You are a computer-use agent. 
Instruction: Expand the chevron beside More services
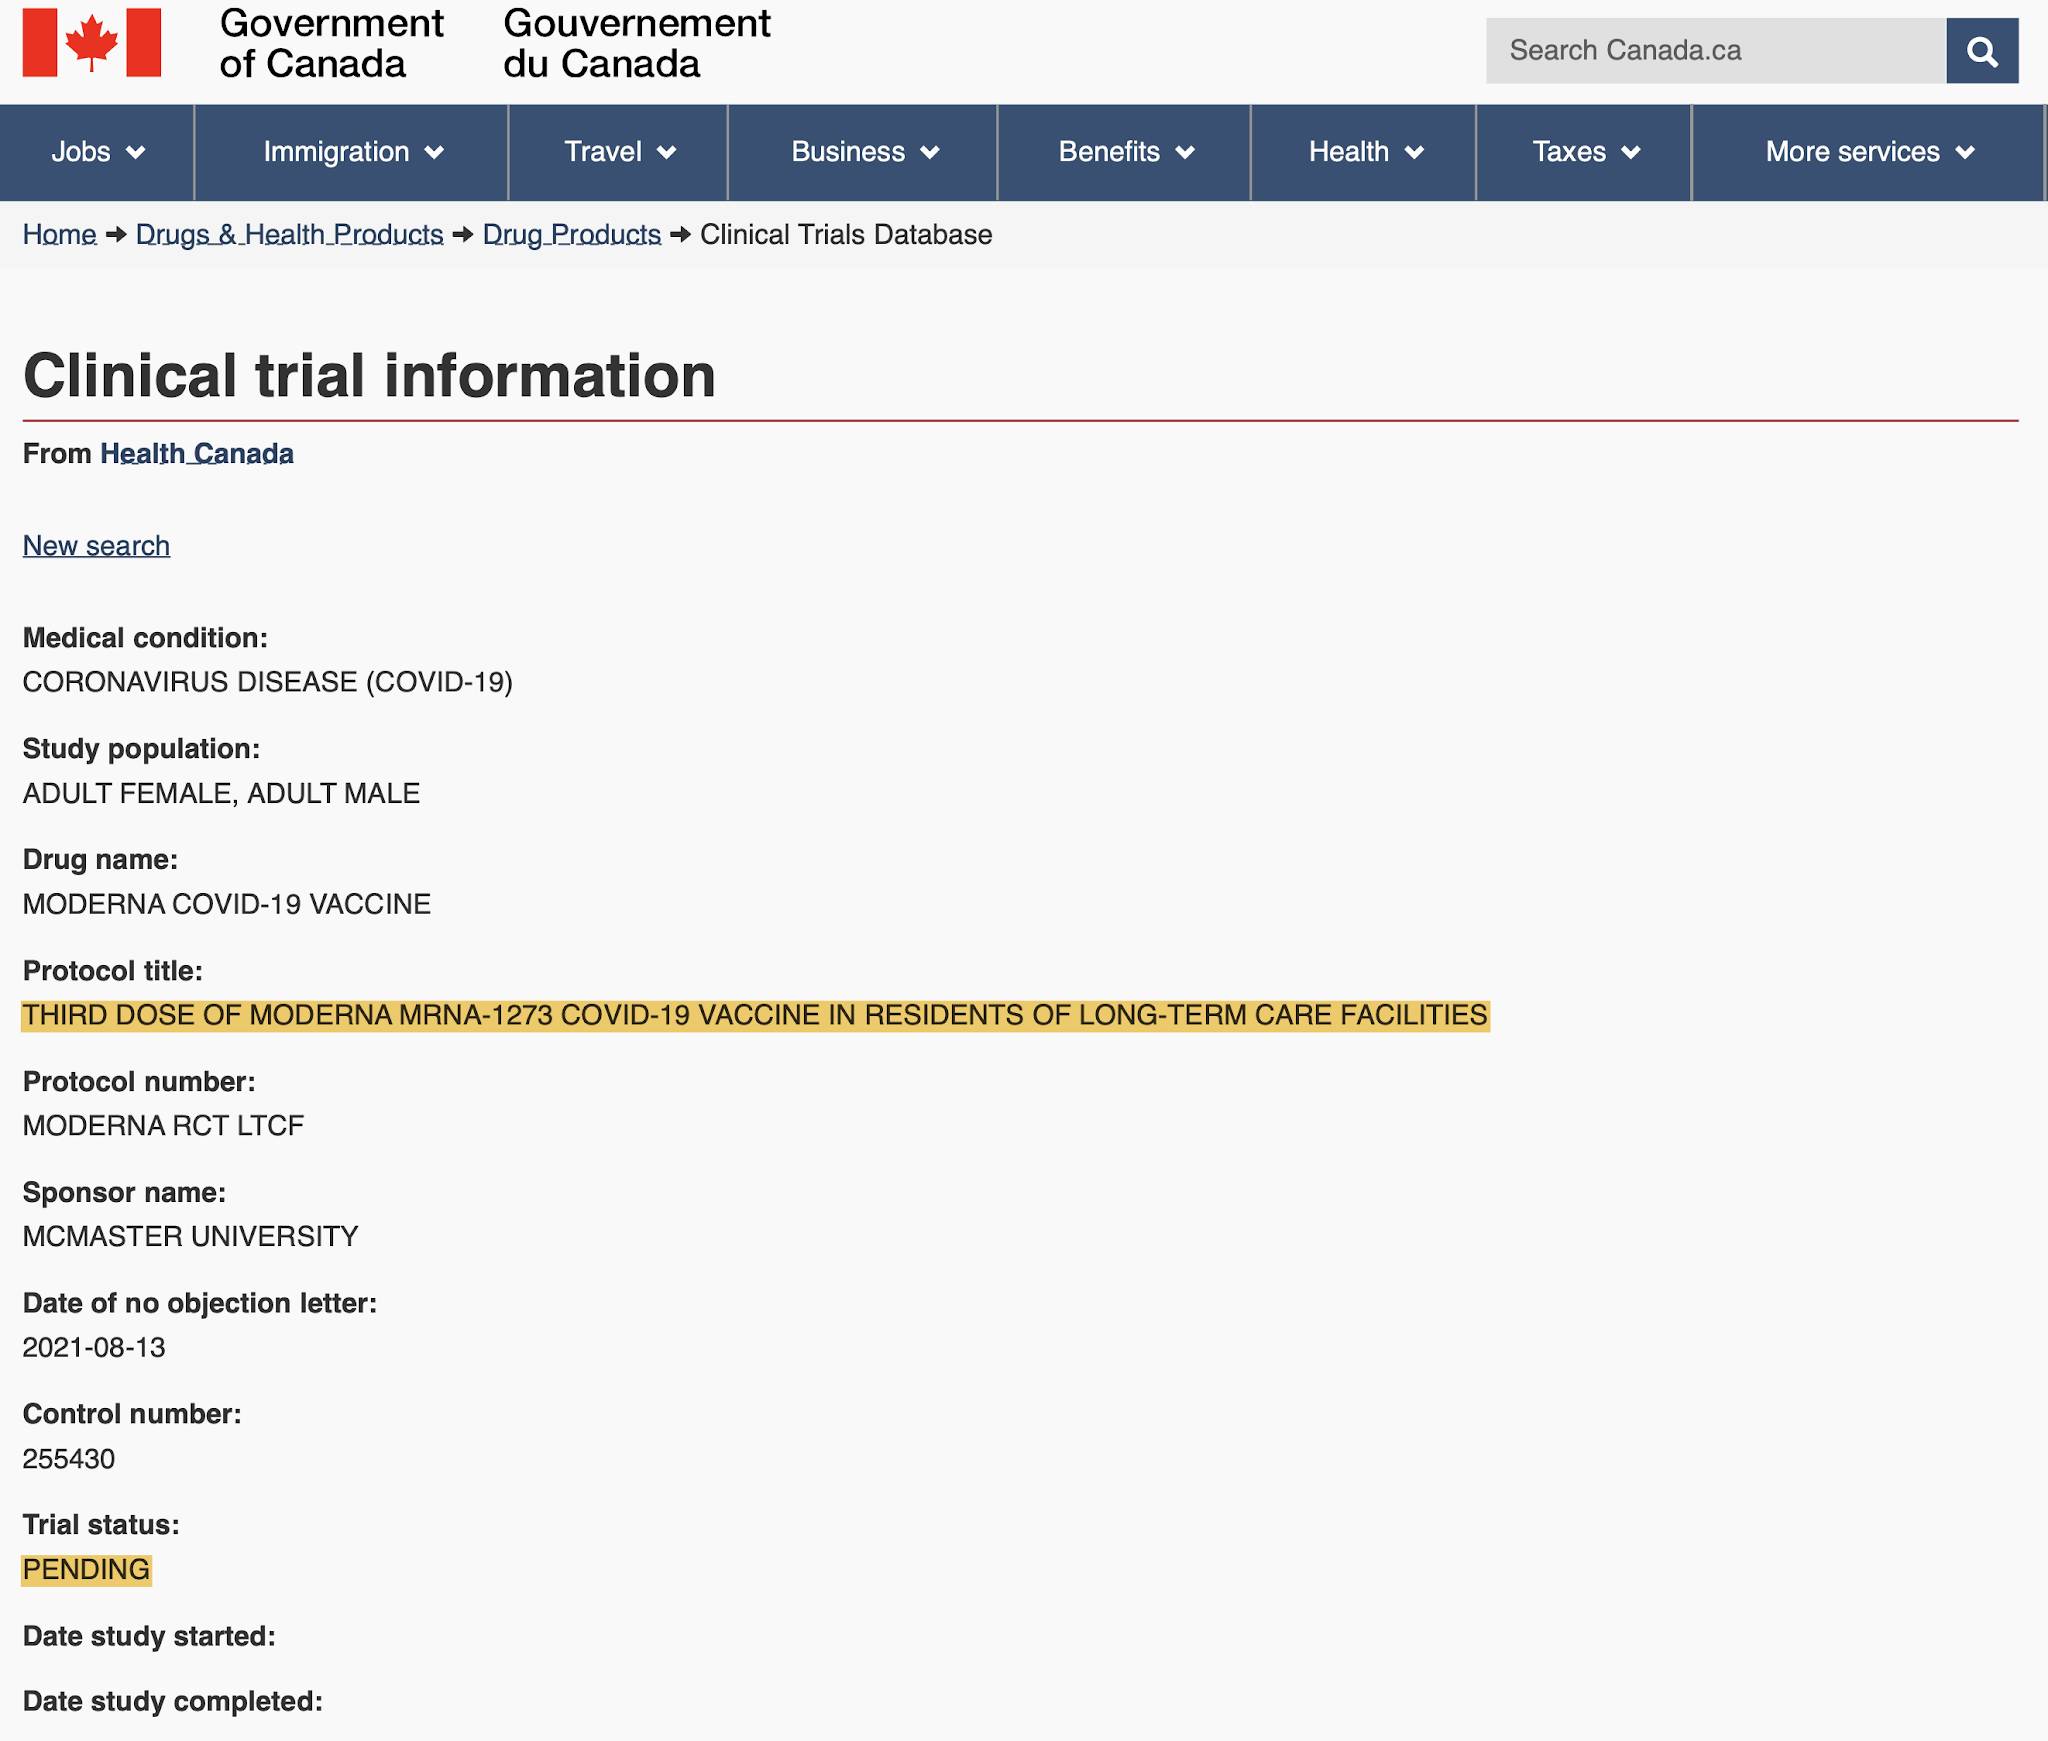[x=1965, y=153]
